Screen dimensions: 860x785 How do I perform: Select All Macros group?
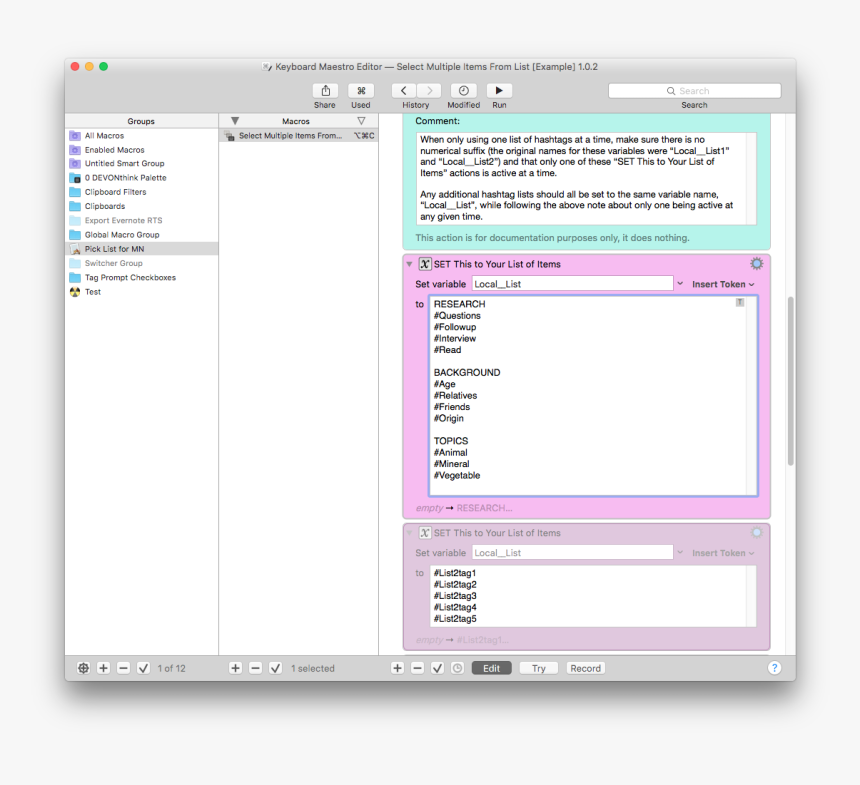point(142,135)
